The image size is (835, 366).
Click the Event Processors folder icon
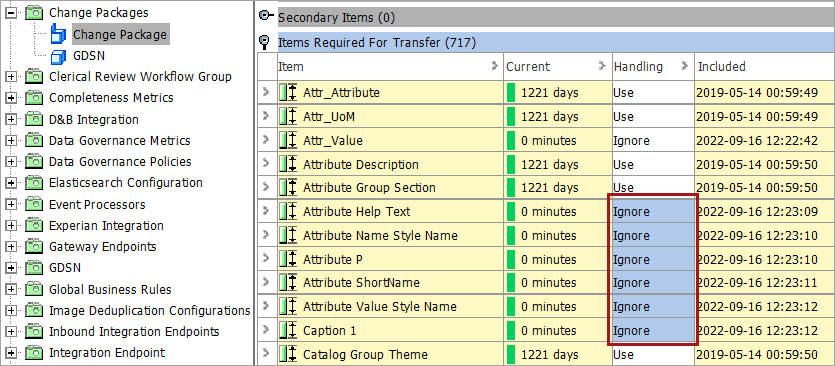[x=35, y=205]
